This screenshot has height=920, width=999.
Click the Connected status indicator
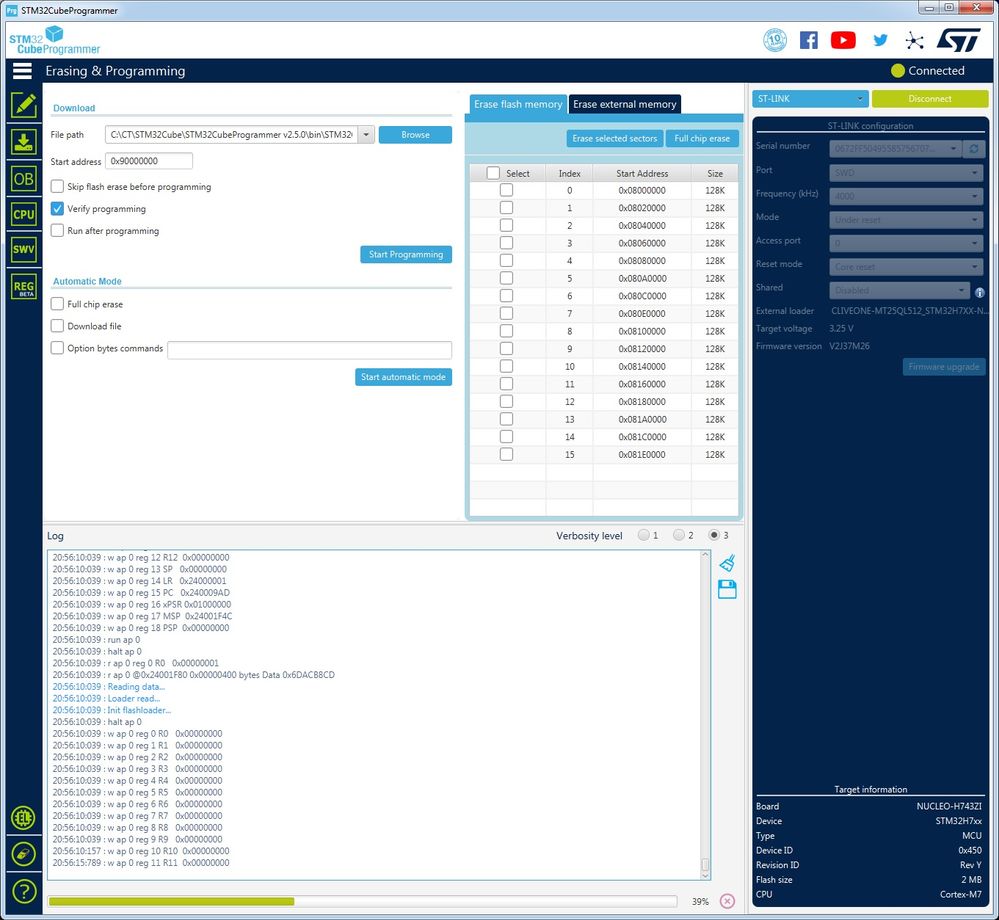click(928, 71)
